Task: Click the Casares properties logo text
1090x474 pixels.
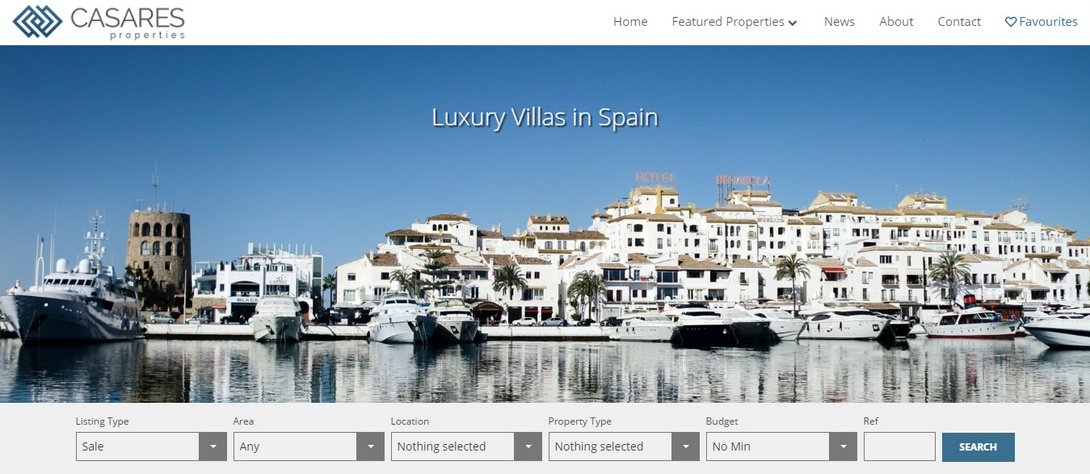Action: tap(128, 23)
